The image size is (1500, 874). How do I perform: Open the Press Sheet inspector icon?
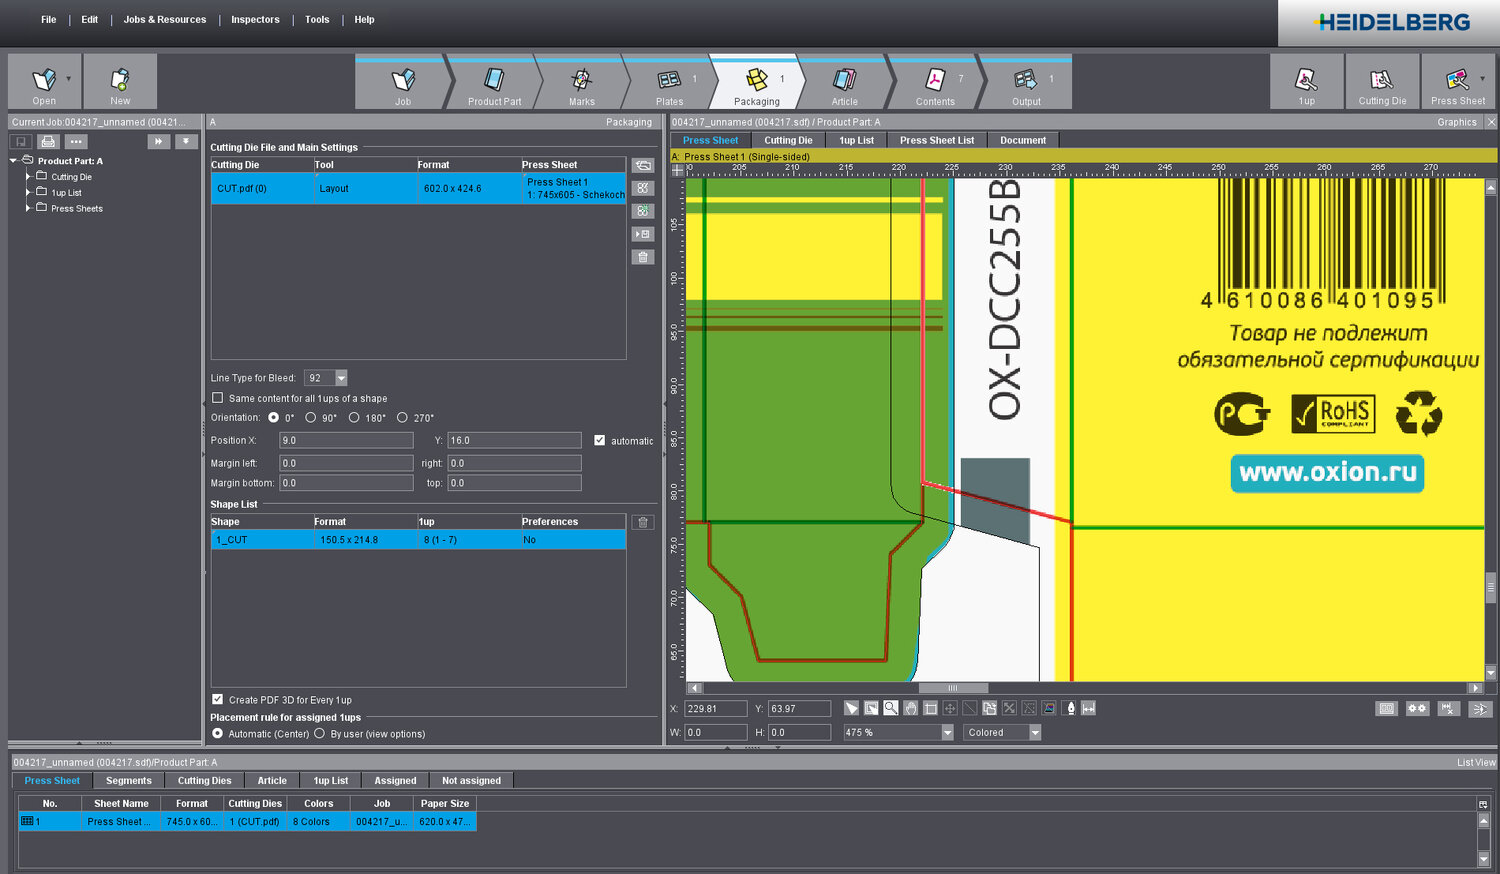(1457, 82)
